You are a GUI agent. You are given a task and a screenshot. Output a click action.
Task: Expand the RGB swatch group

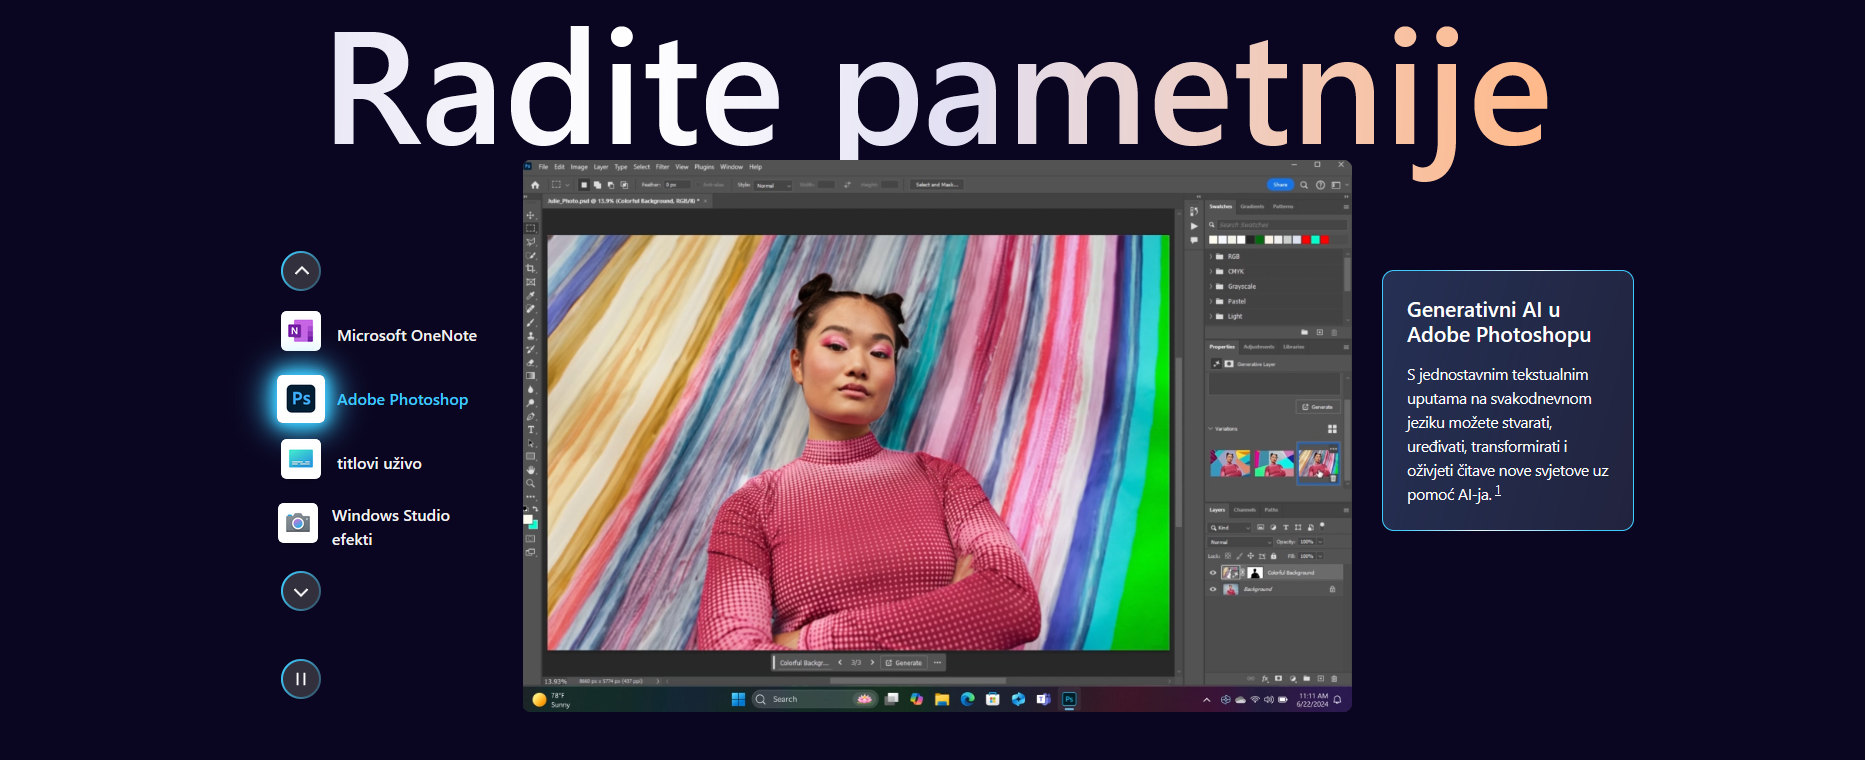(x=1211, y=256)
